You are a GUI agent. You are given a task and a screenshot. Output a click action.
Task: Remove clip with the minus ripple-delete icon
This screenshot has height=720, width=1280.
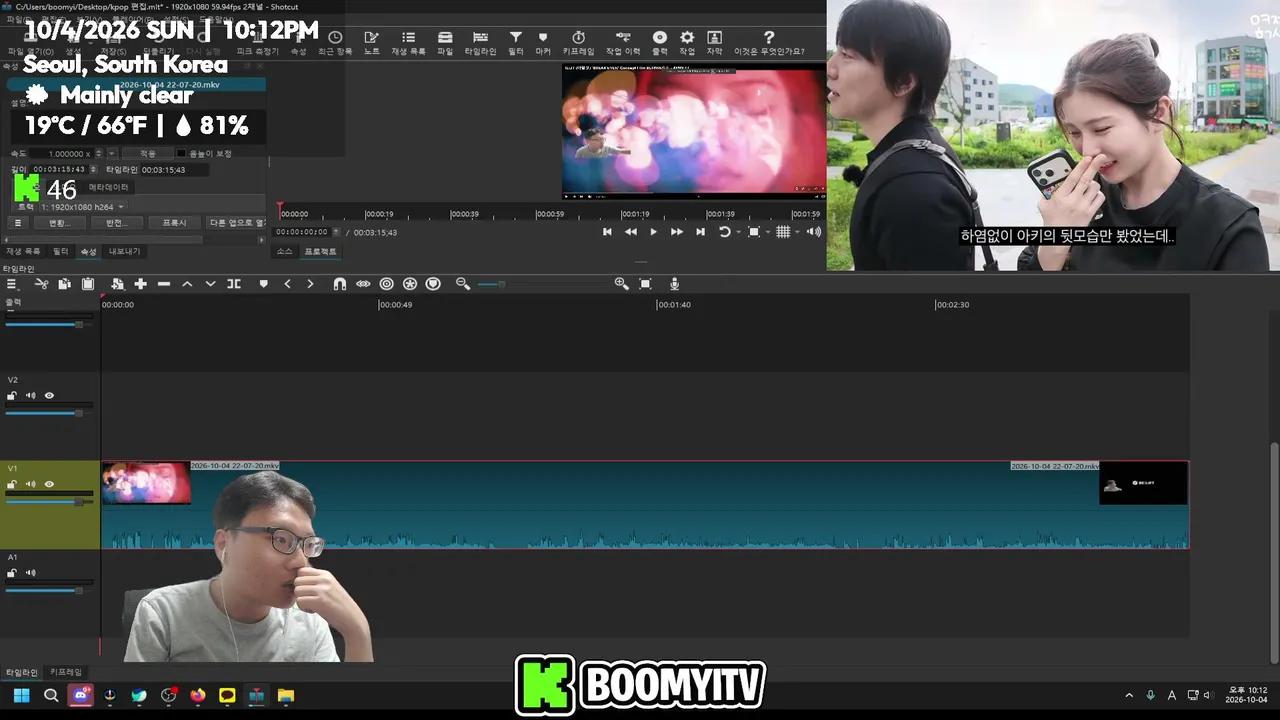pyautogui.click(x=164, y=284)
